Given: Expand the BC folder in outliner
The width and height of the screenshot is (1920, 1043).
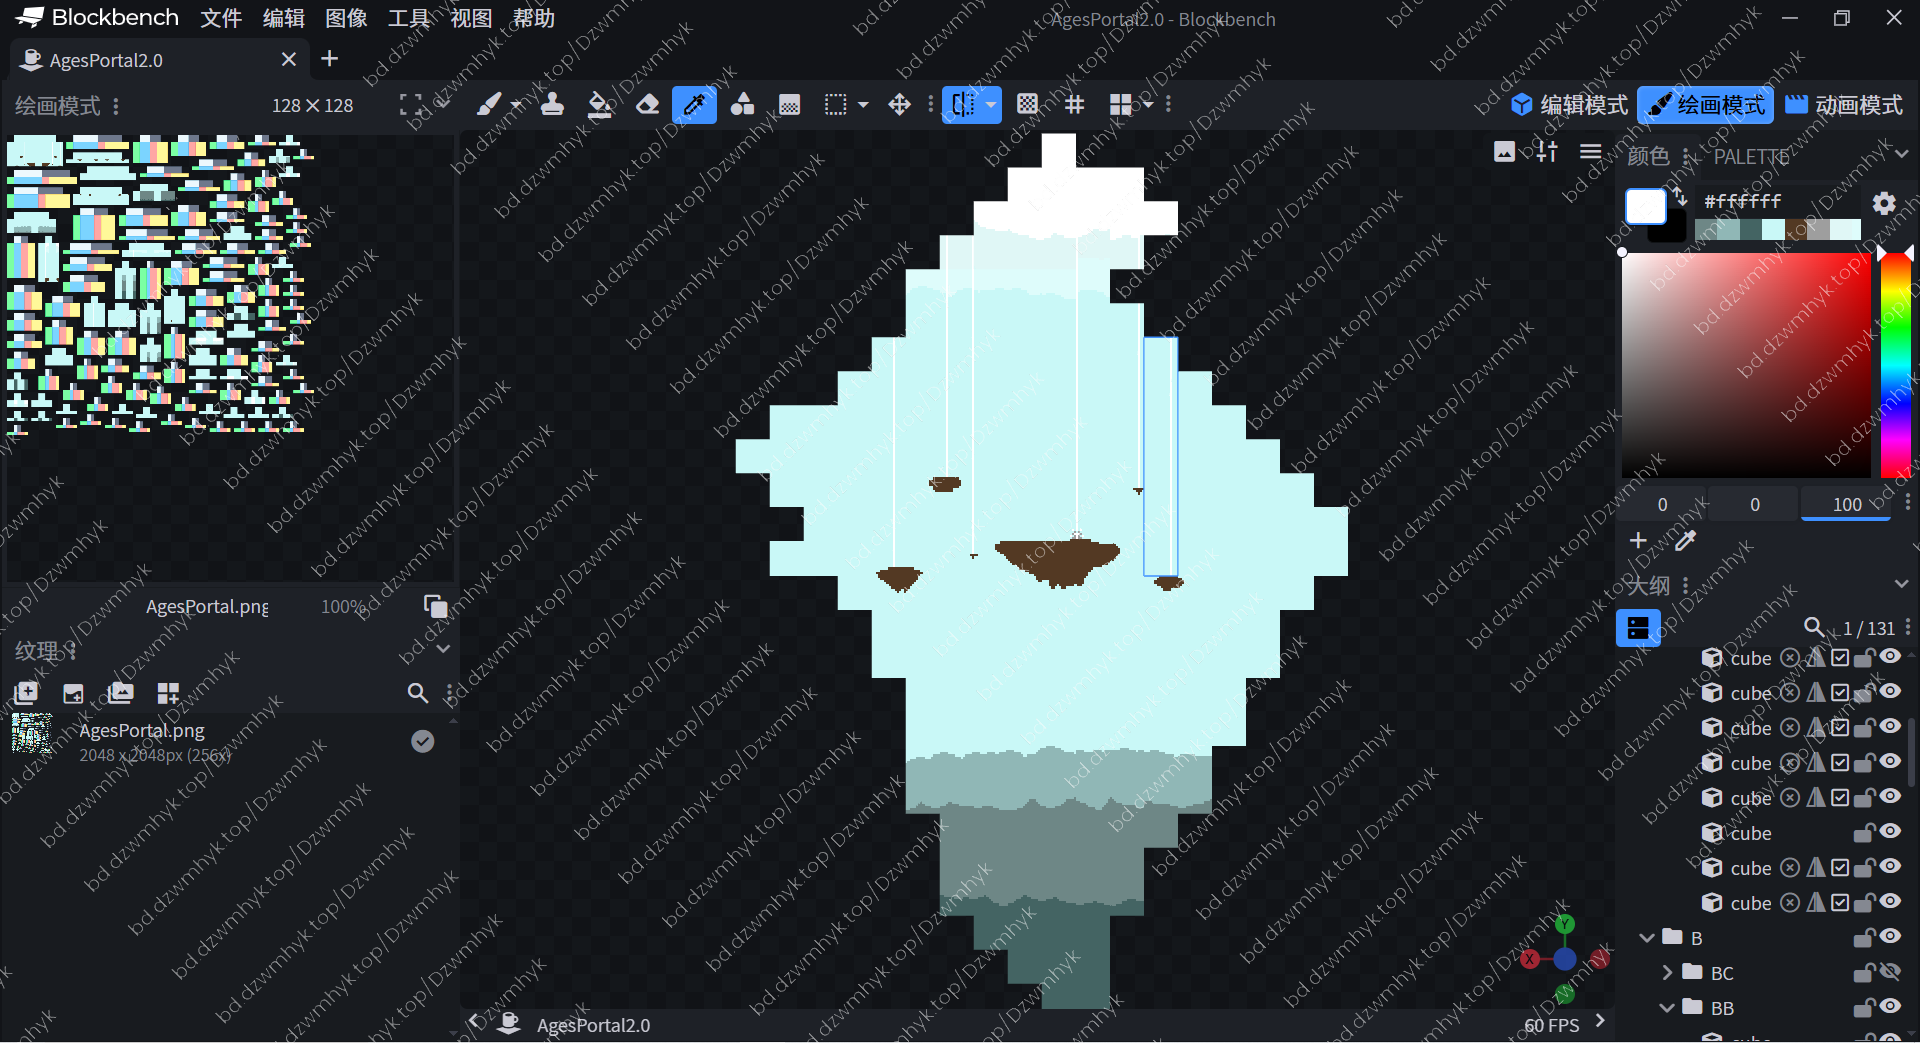Looking at the screenshot, I should coord(1667,972).
